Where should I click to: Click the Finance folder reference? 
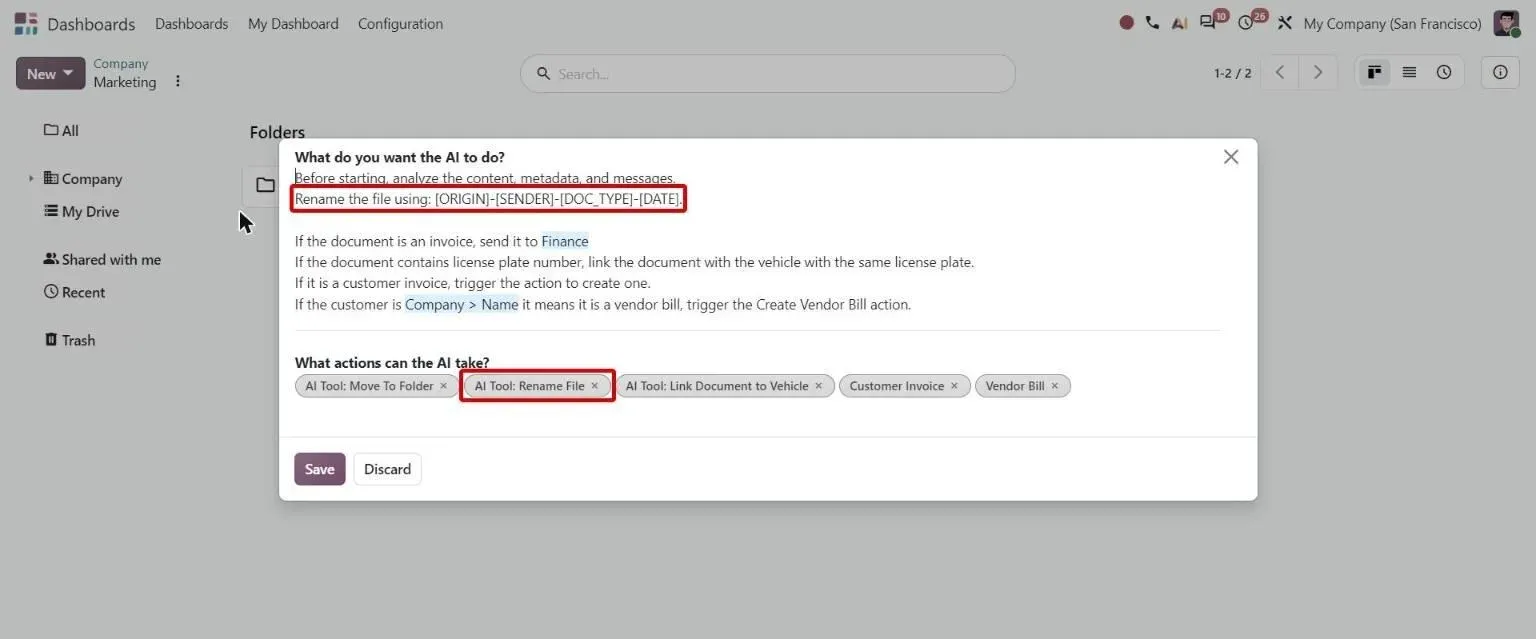click(565, 241)
